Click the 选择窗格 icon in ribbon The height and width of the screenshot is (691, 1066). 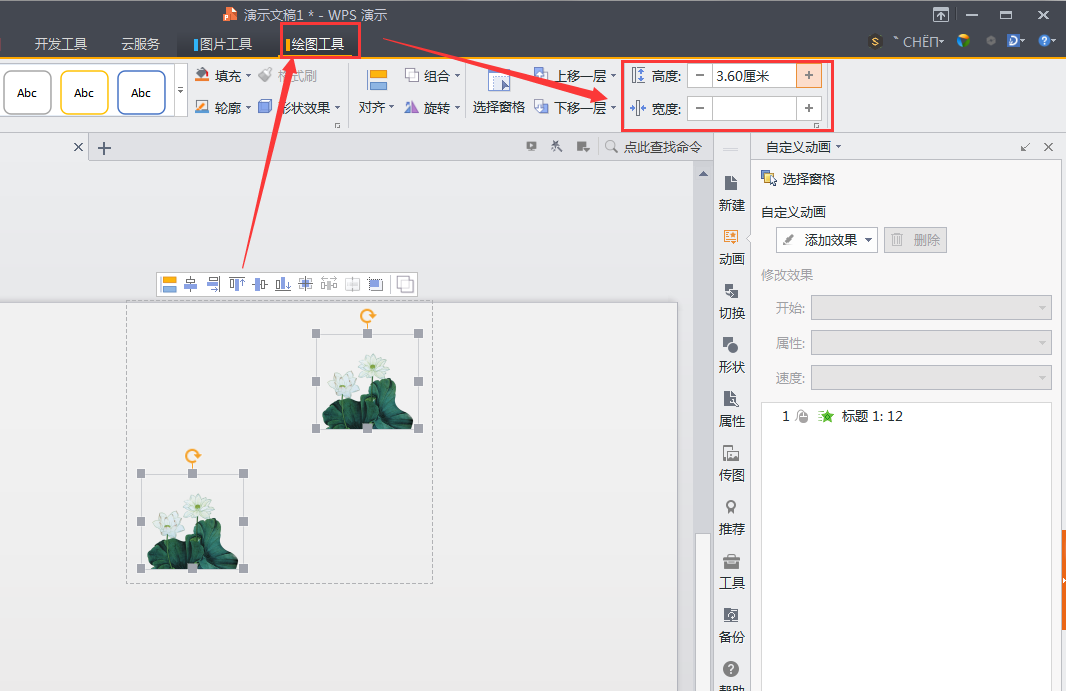(x=498, y=85)
